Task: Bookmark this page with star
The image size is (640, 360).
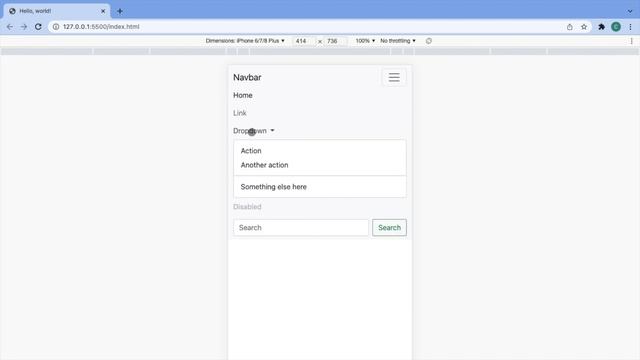Action: coord(584,27)
